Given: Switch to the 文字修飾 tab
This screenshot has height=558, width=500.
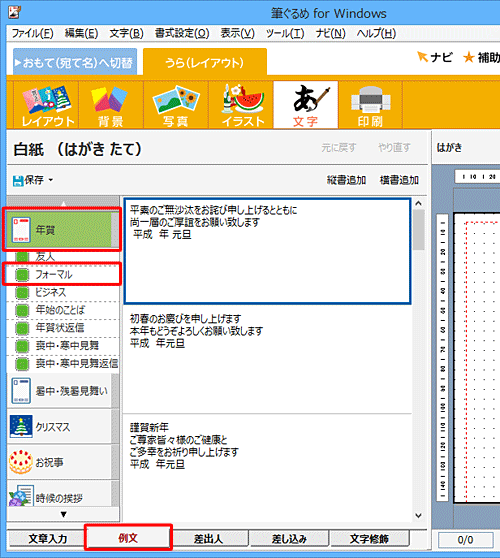Looking at the screenshot, I should click(x=369, y=538).
